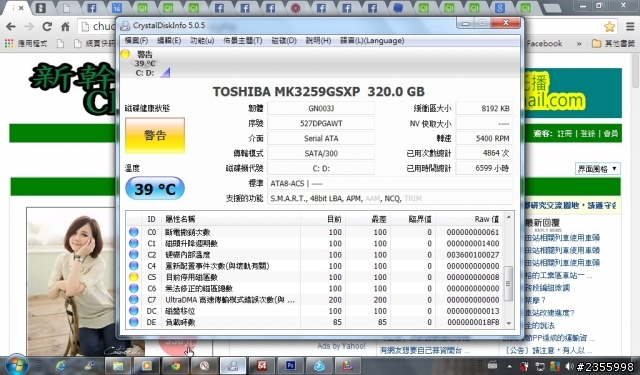Click the status orb of row DE
The width and height of the screenshot is (640, 375).
click(133, 322)
